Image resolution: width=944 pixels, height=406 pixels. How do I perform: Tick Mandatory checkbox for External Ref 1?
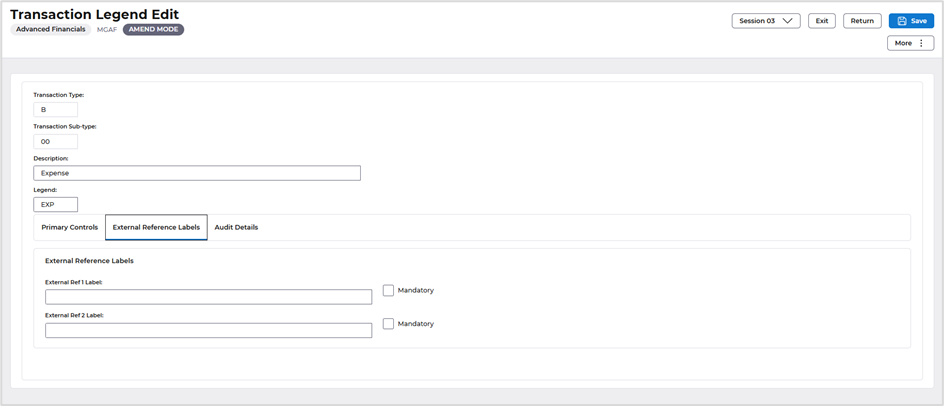(388, 290)
